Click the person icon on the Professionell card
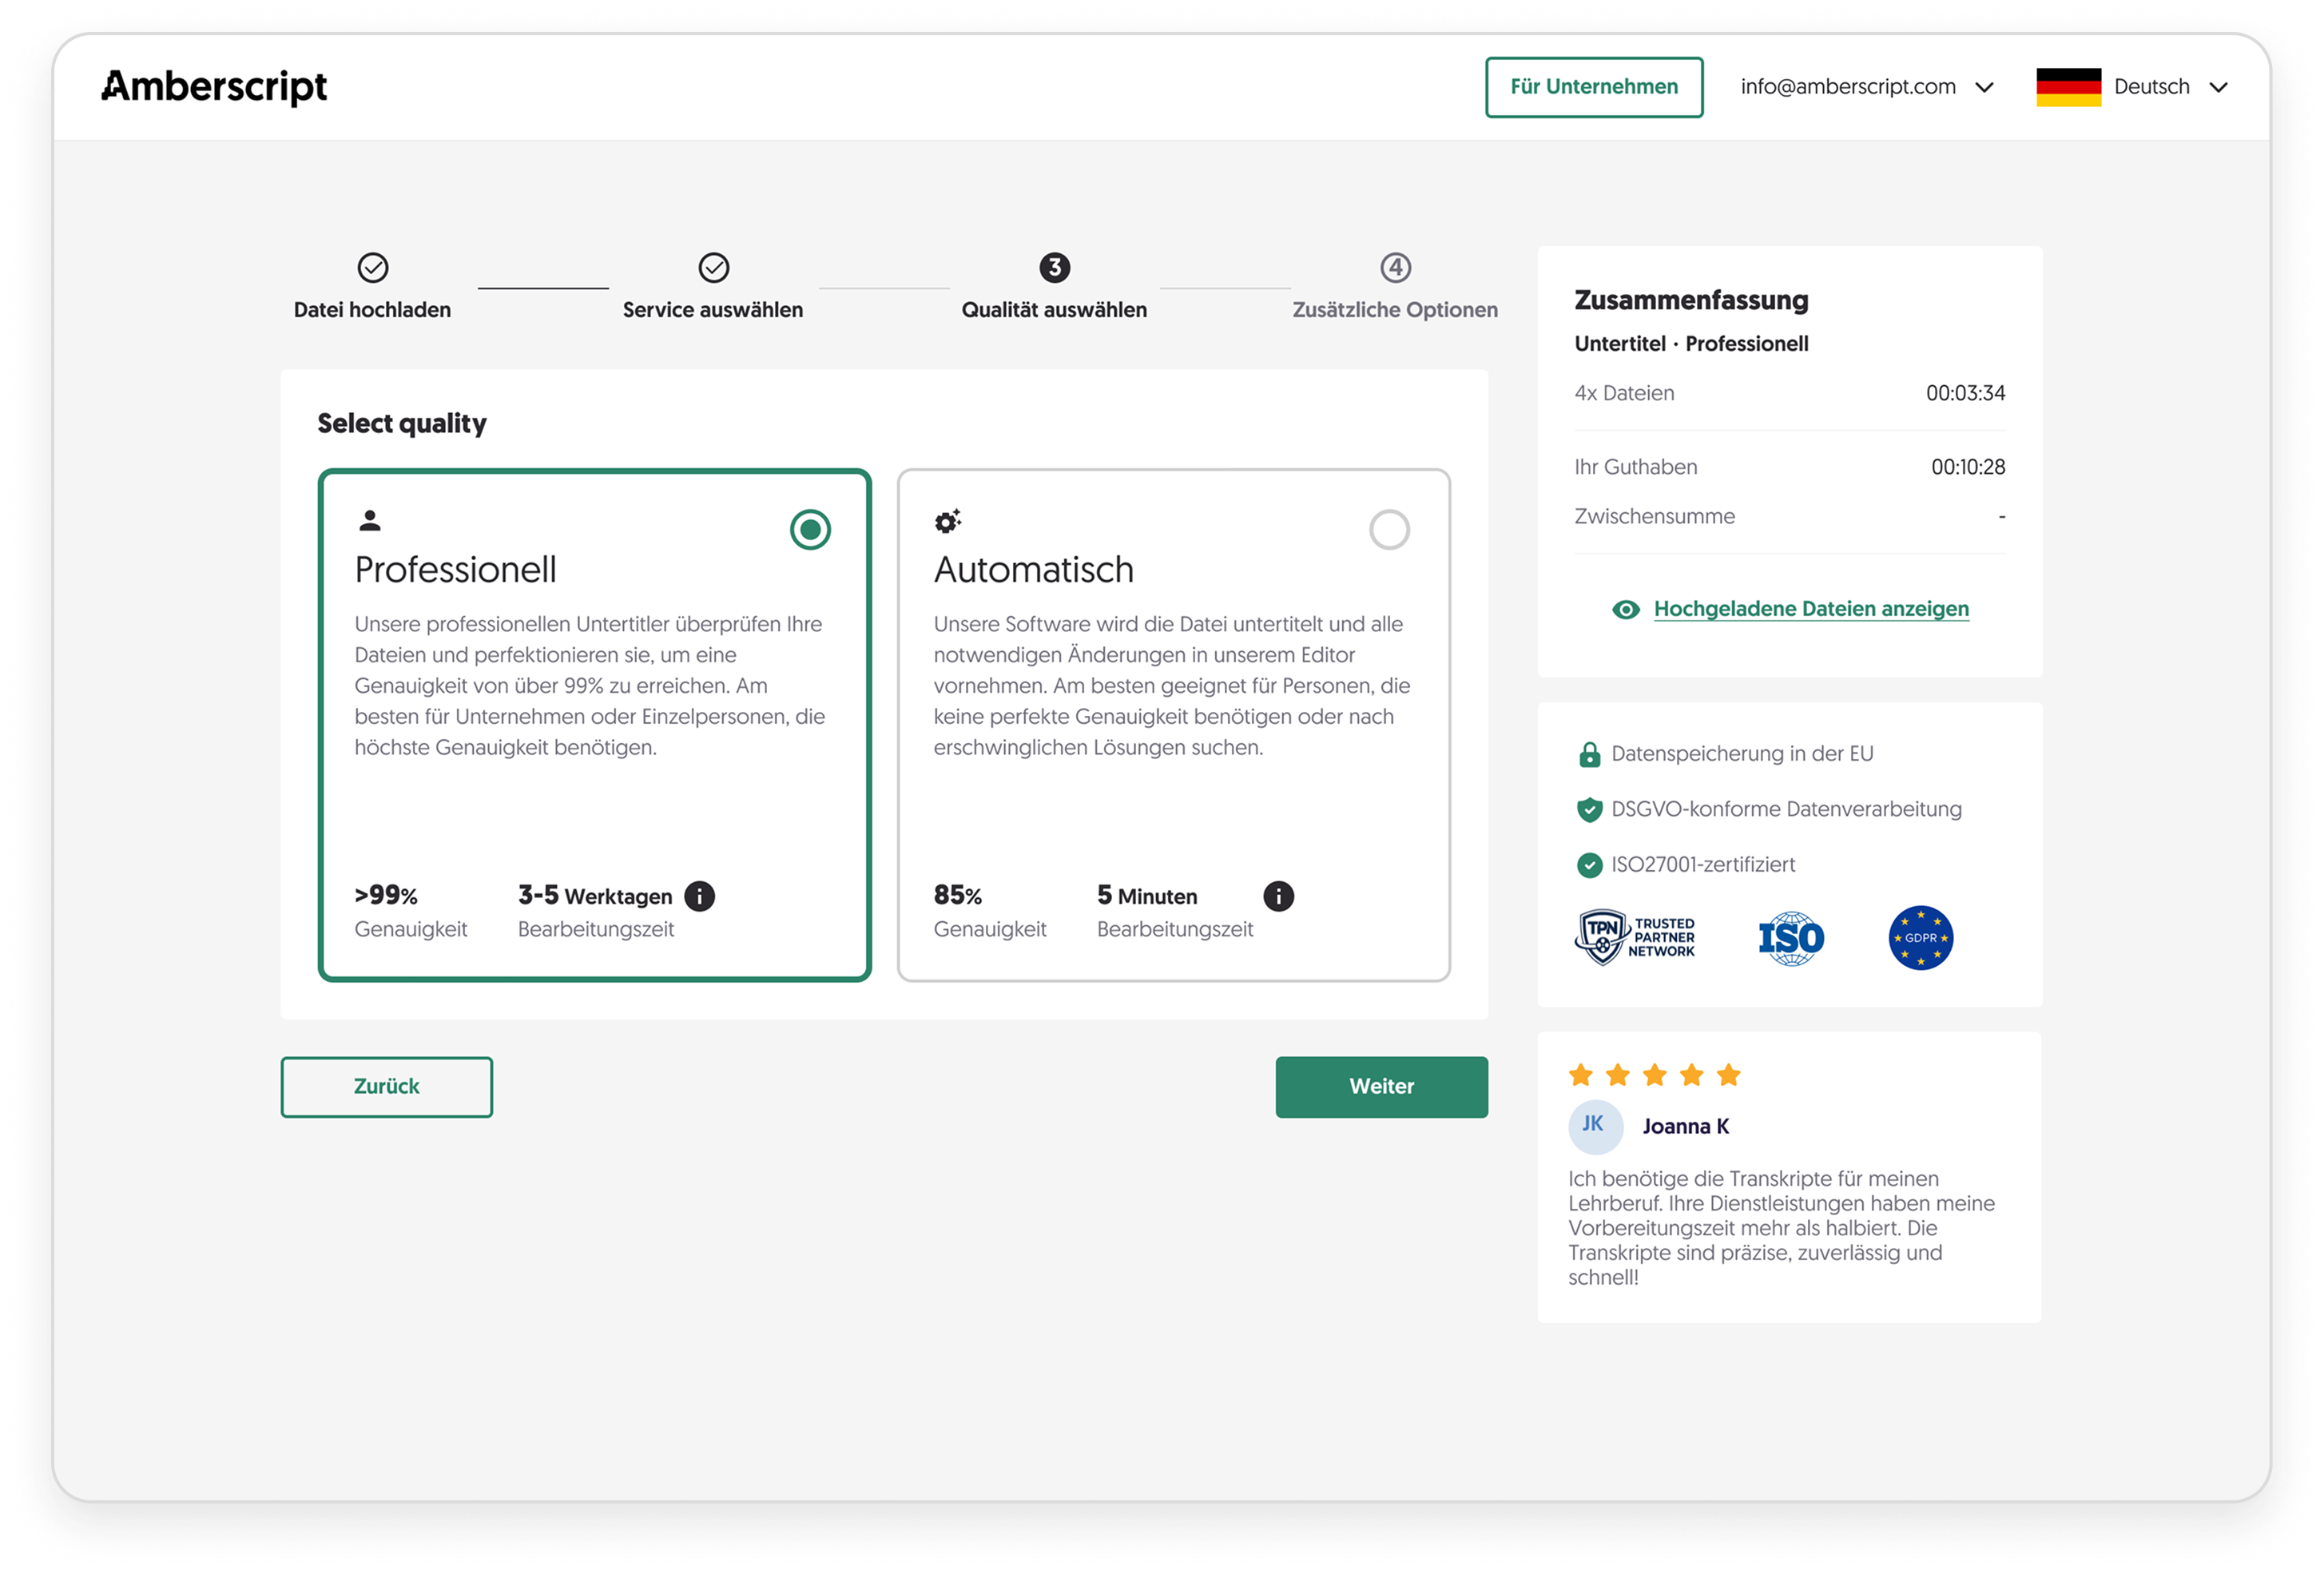Screen dimensions: 2324x1574 [x=371, y=520]
